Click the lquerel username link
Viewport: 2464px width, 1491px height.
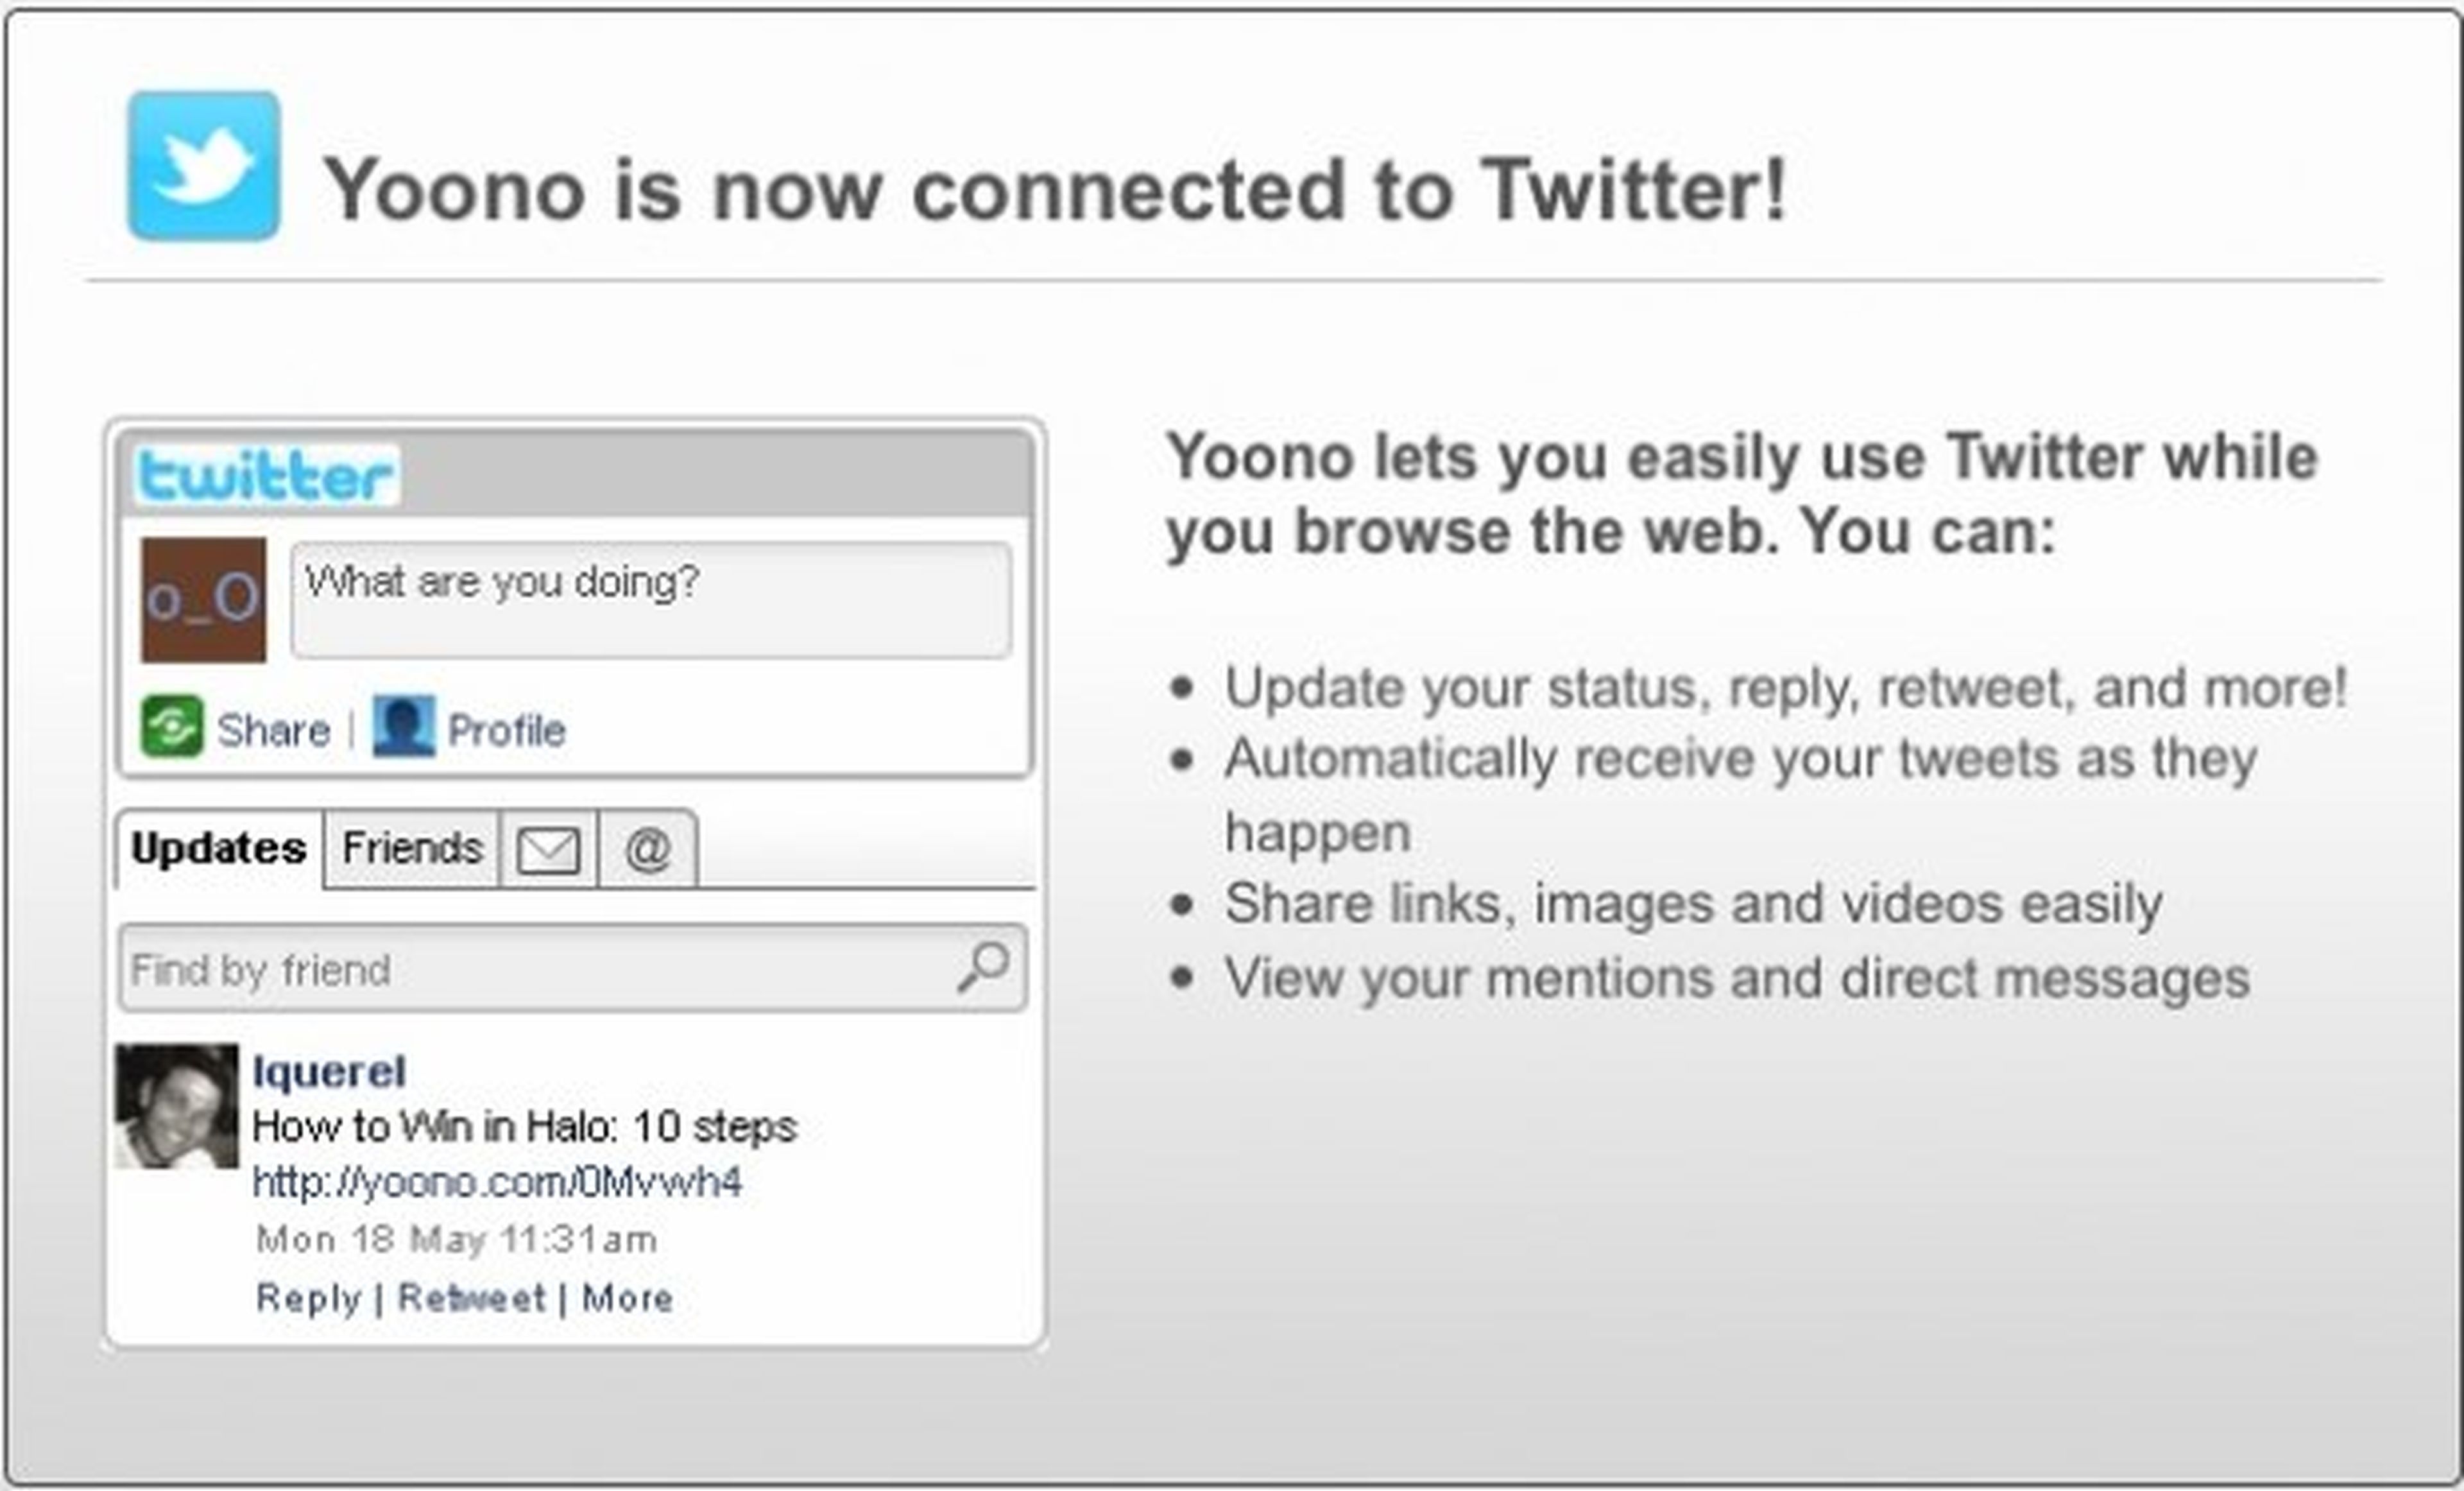[x=329, y=1072]
